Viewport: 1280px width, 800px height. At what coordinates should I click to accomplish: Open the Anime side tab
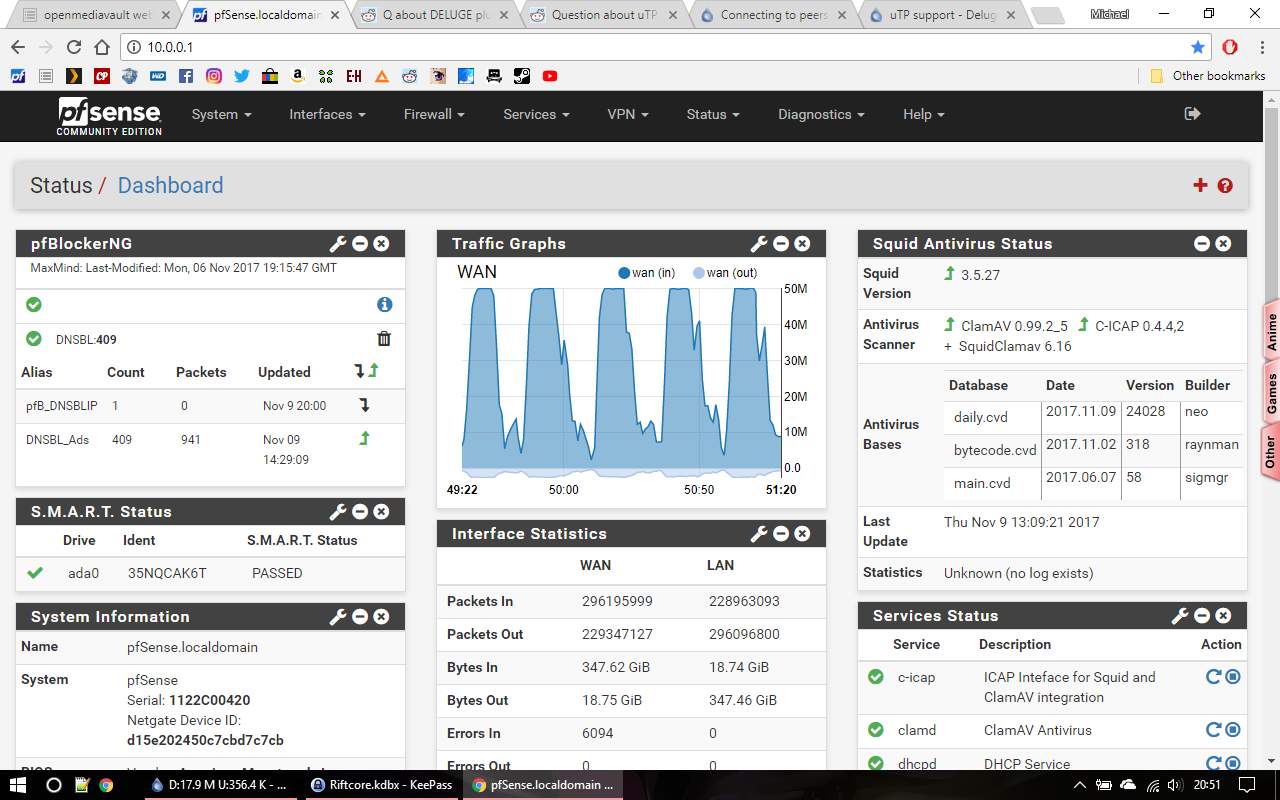pos(1272,331)
